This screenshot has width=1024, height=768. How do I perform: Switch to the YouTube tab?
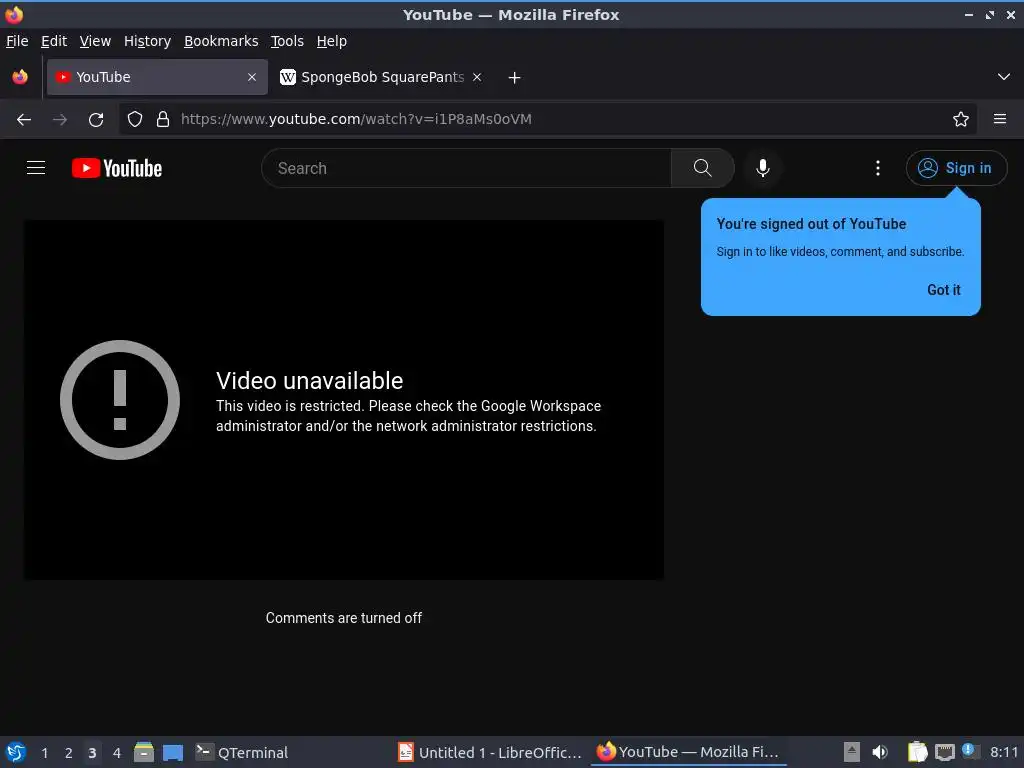pyautogui.click(x=157, y=77)
